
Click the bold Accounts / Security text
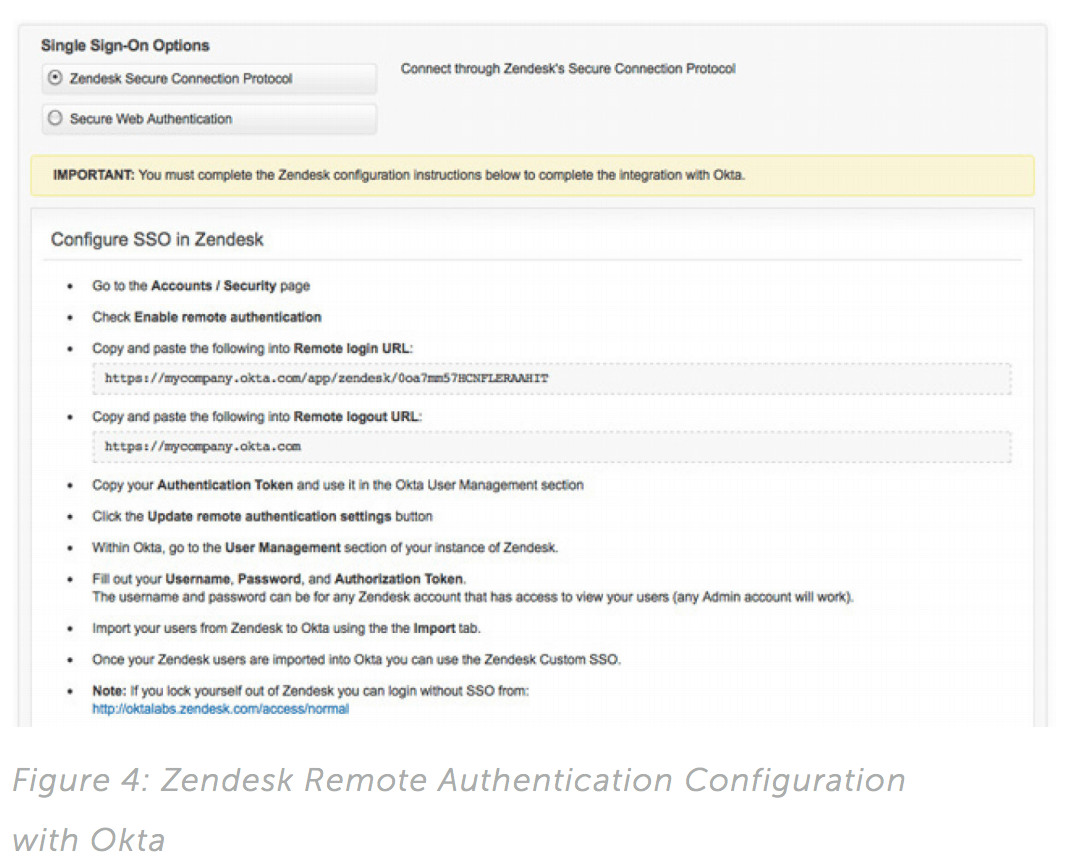214,286
